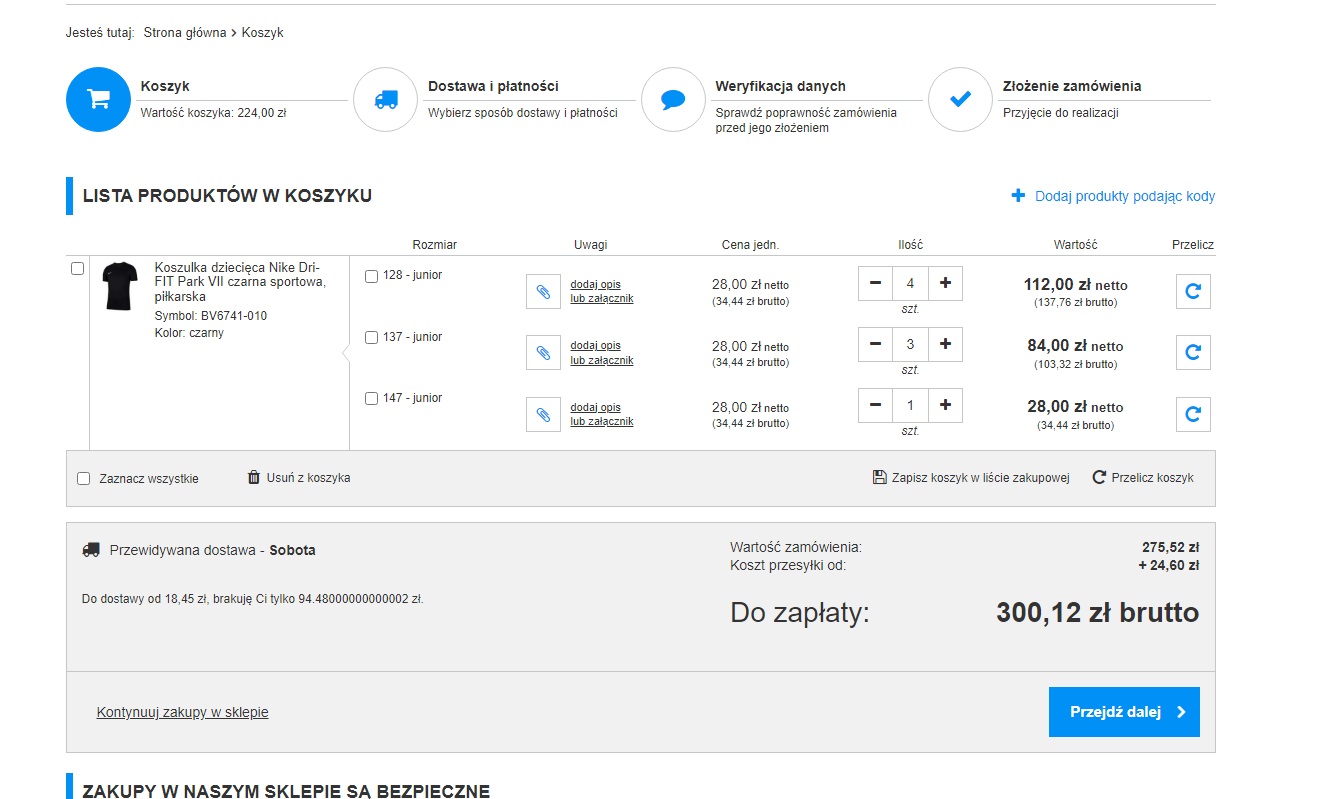
Task: Recalculate the 147 - junior row
Action: coord(1192,414)
